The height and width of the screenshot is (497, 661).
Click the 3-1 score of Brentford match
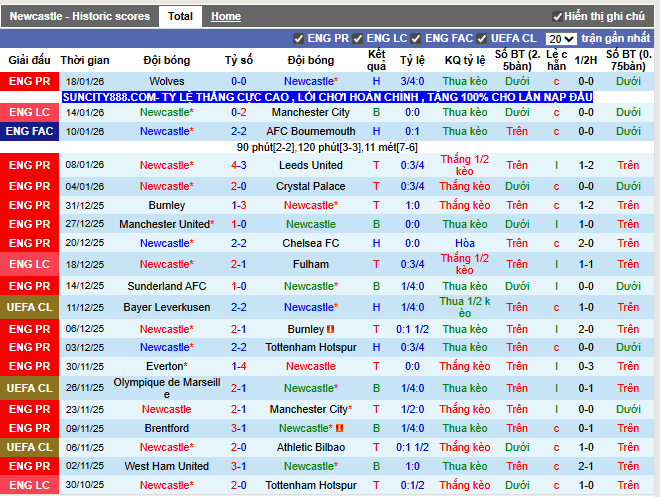(239, 428)
